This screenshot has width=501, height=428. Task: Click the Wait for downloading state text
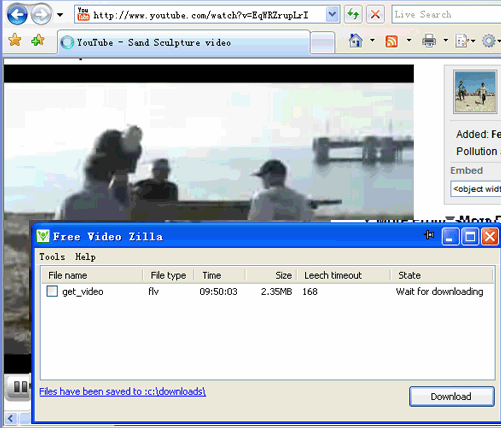(439, 292)
